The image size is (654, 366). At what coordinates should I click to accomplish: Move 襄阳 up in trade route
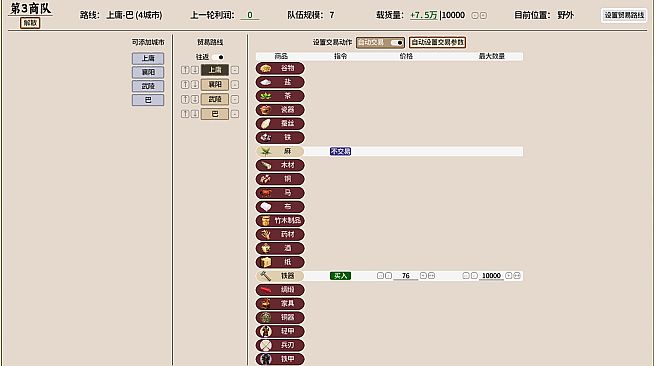(185, 85)
